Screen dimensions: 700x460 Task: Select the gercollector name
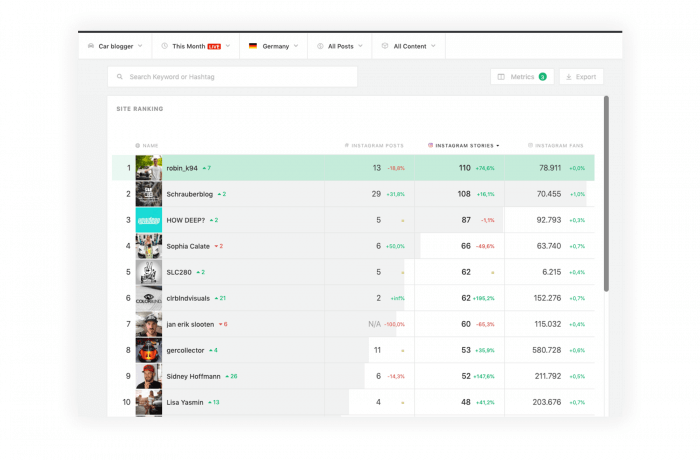(185, 351)
